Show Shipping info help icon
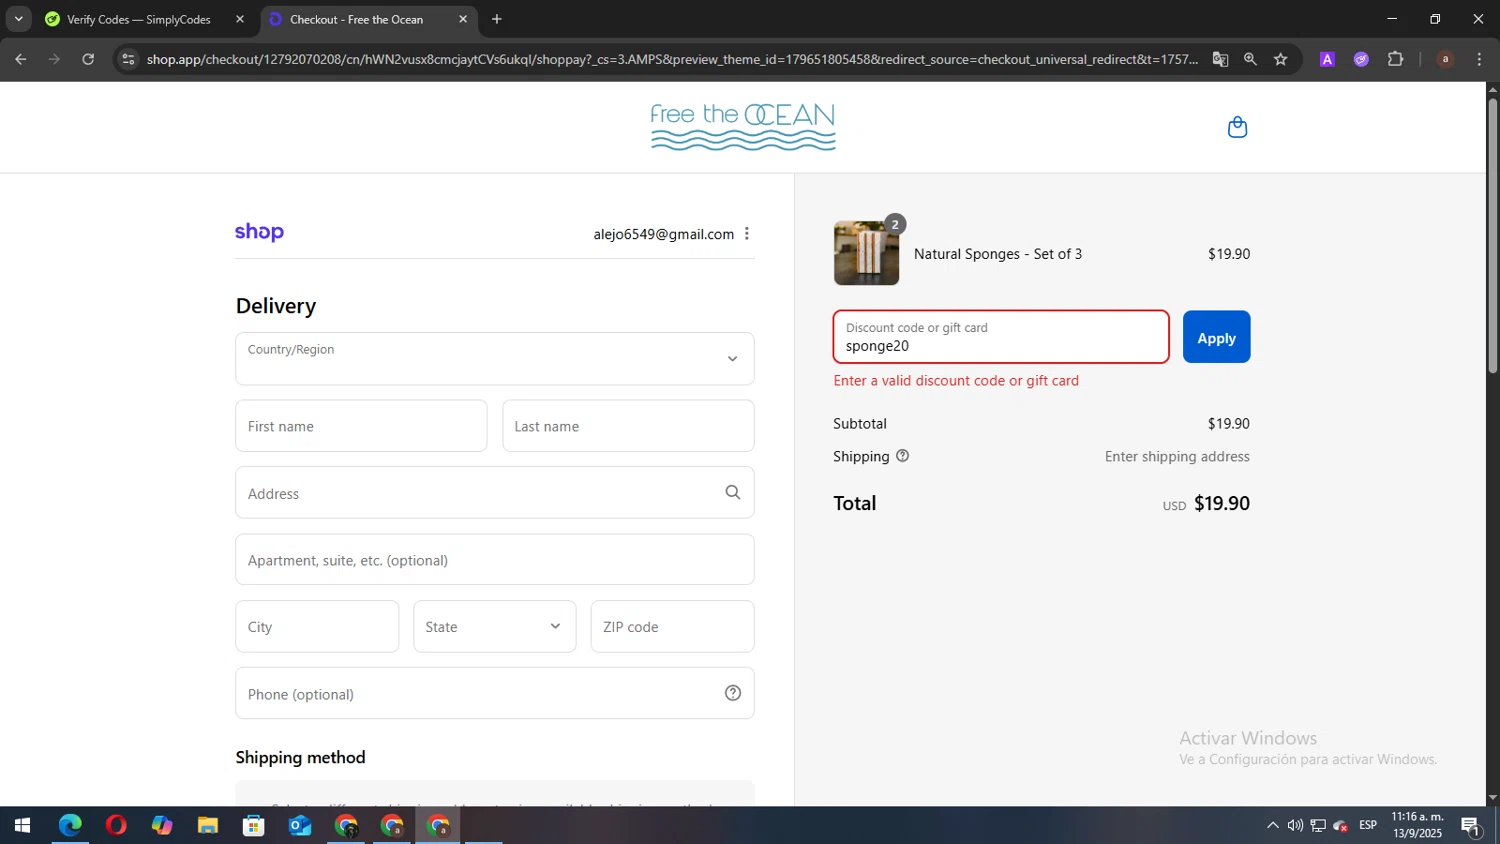Viewport: 1500px width, 844px height. (902, 456)
